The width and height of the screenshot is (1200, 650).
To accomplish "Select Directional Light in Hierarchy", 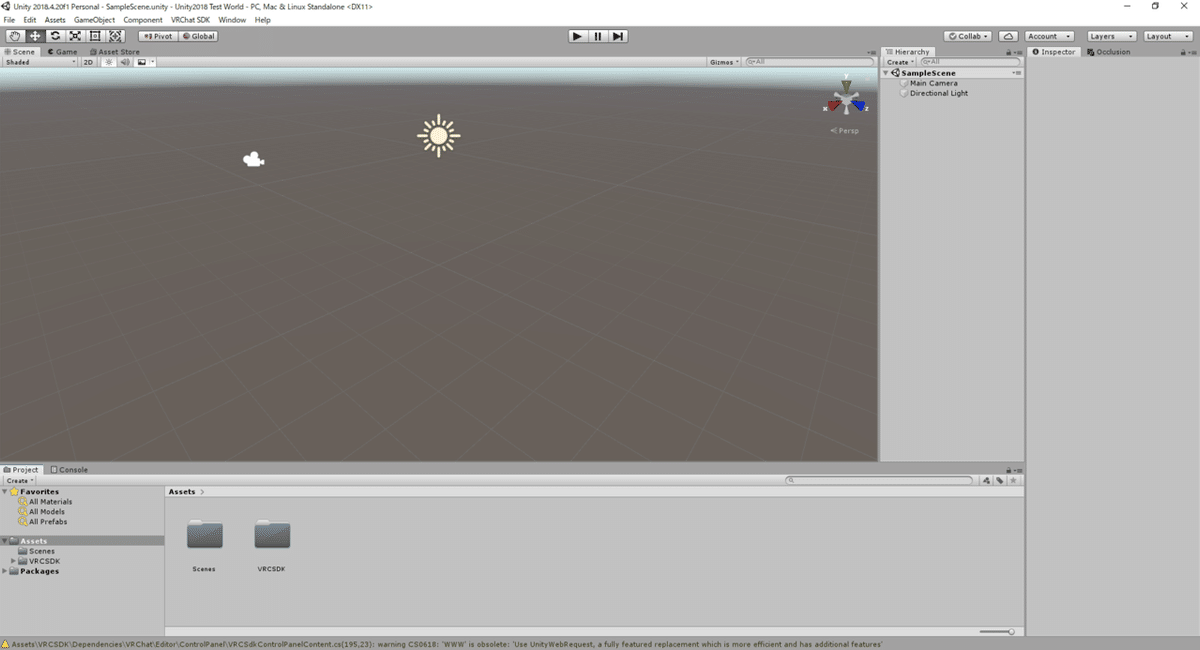I will 938,93.
